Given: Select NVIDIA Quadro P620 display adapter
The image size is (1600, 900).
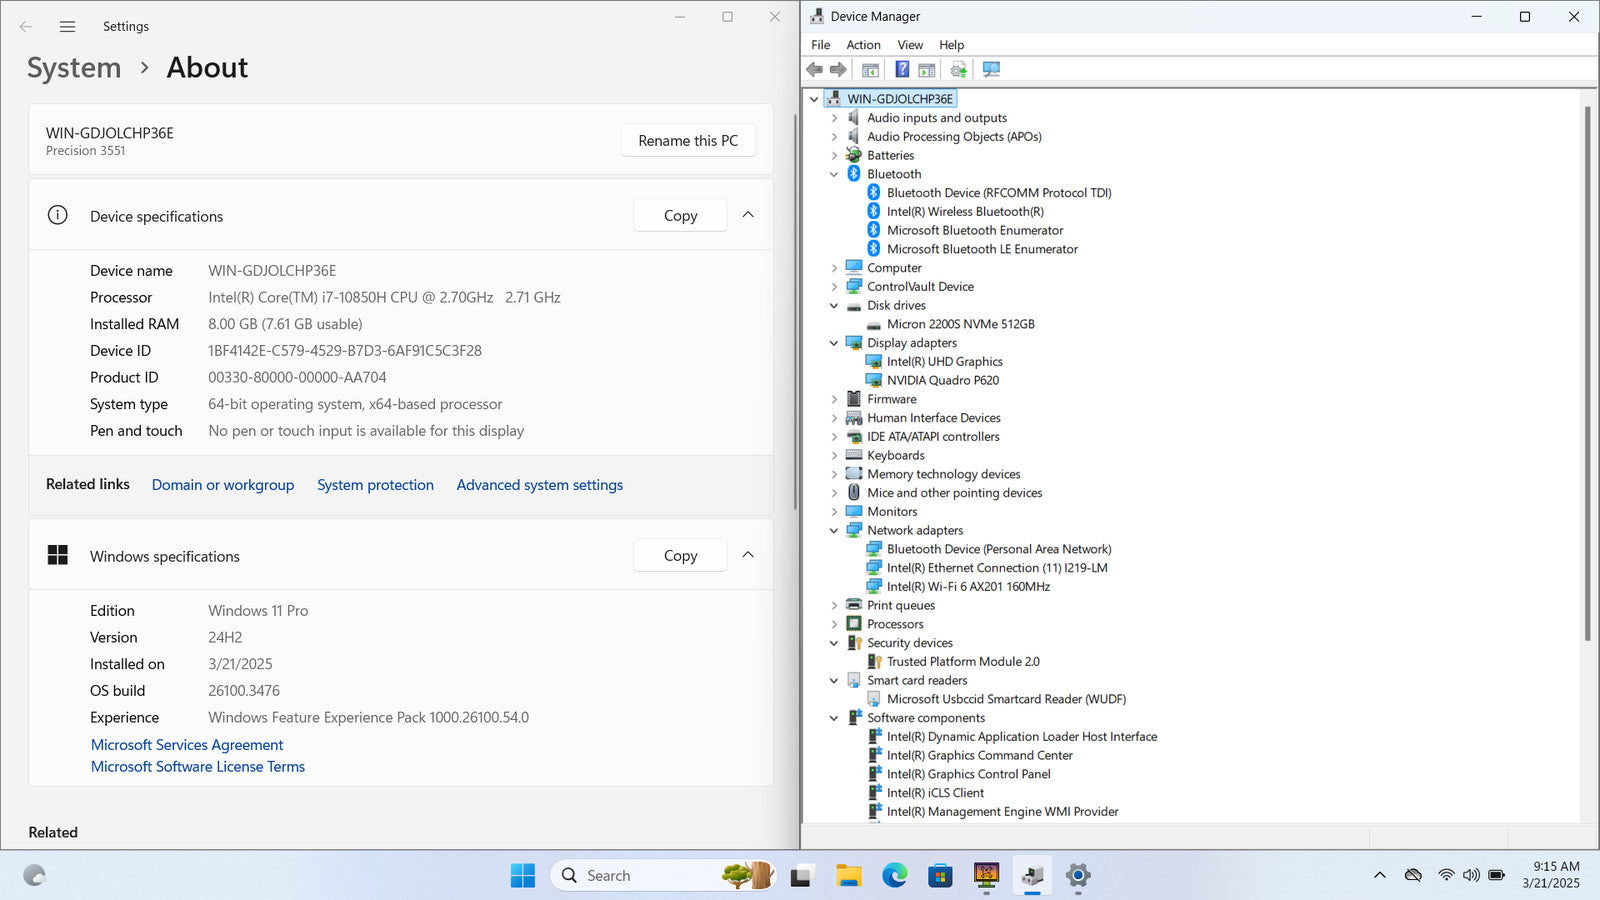Looking at the screenshot, I should click(x=942, y=380).
